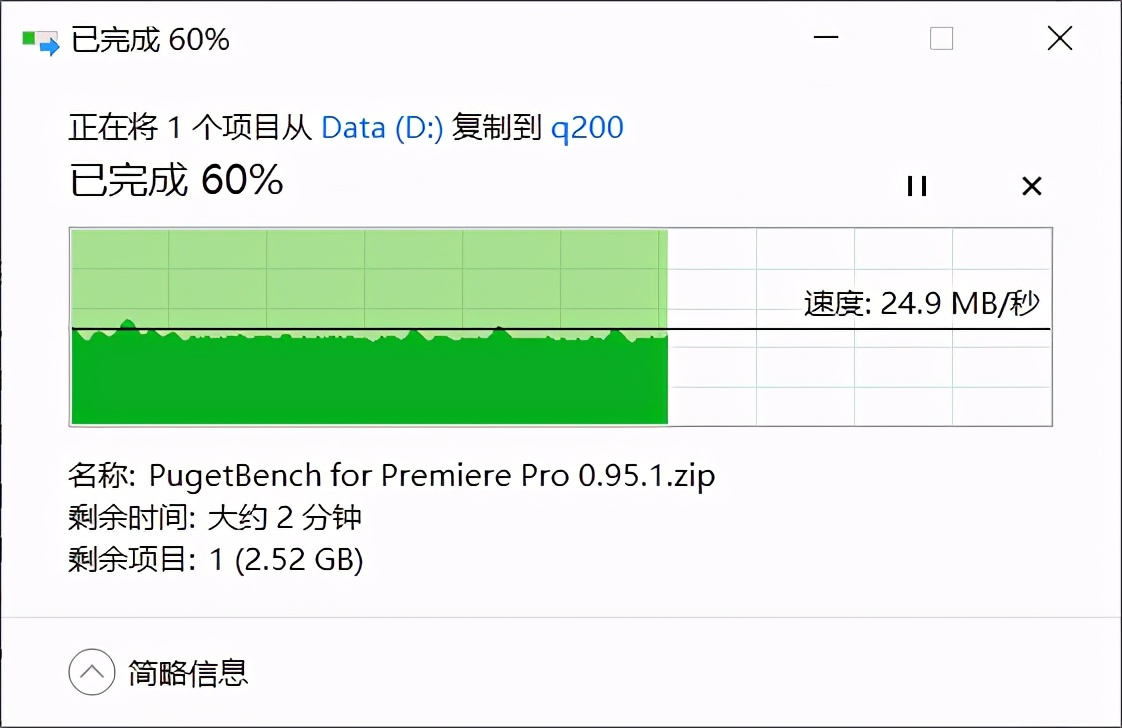Click the greyed-out maximize button
1122x728 pixels.
(x=941, y=40)
